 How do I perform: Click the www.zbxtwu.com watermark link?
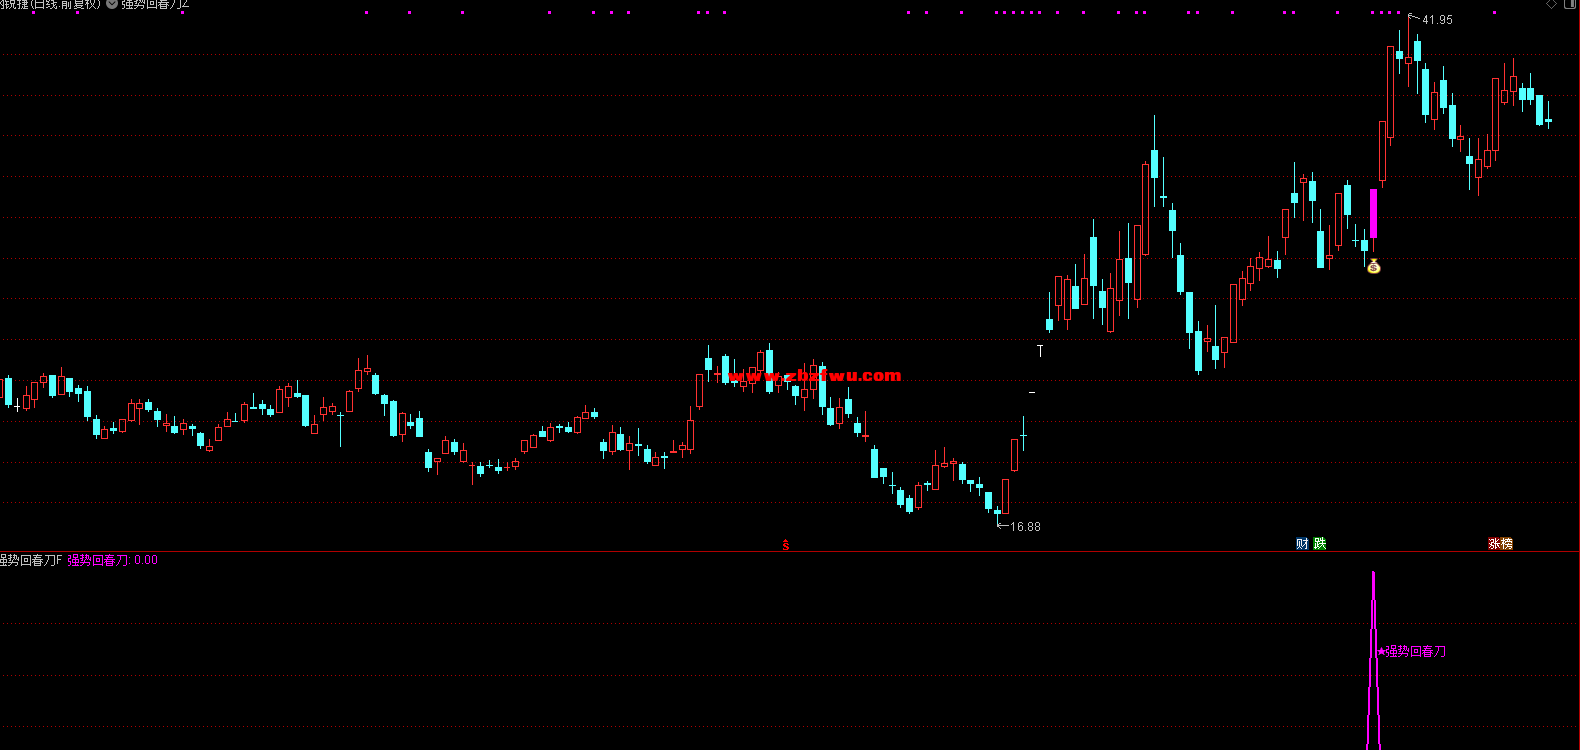pyautogui.click(x=815, y=376)
